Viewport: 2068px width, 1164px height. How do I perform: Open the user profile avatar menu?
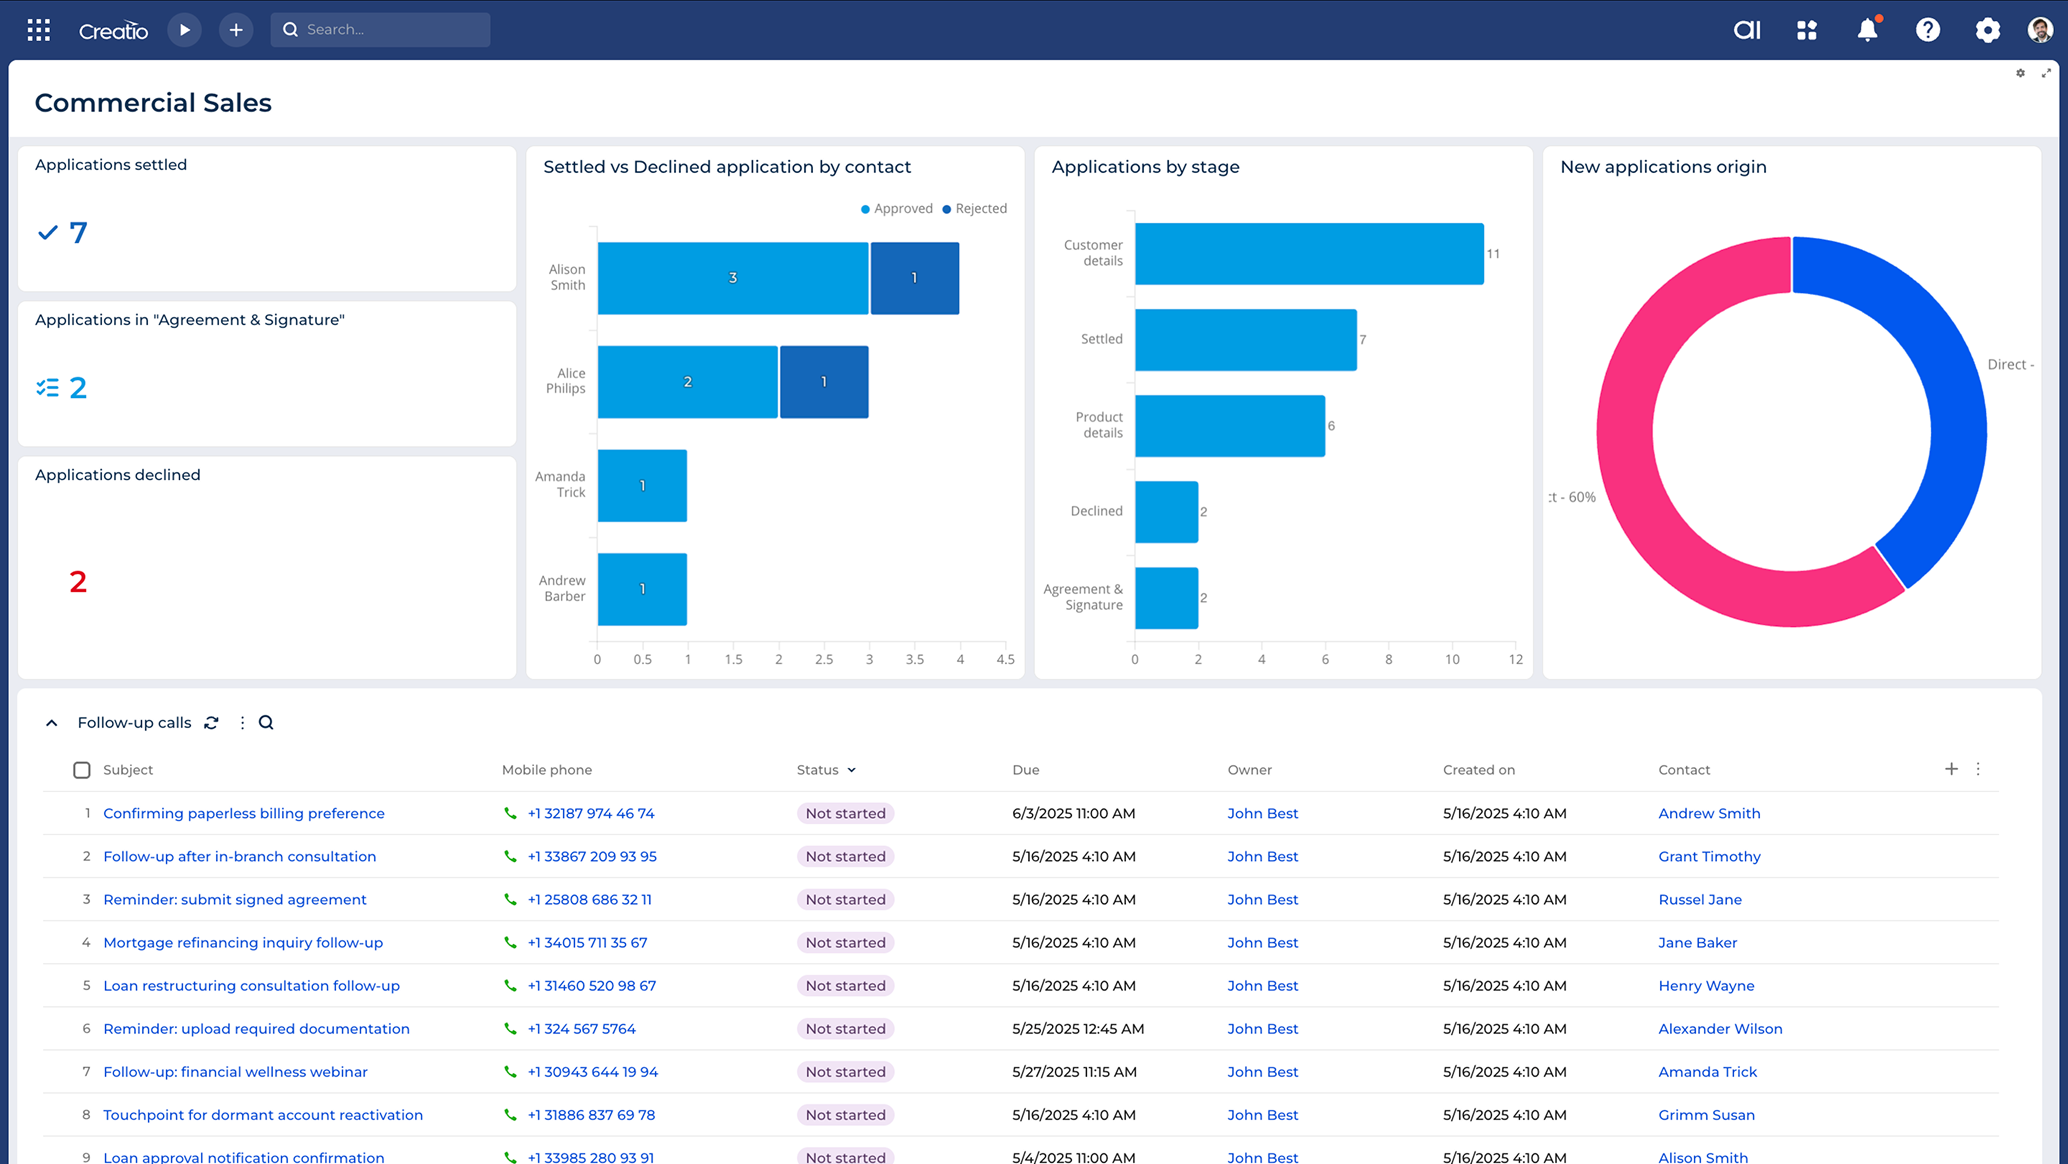coord(2040,30)
